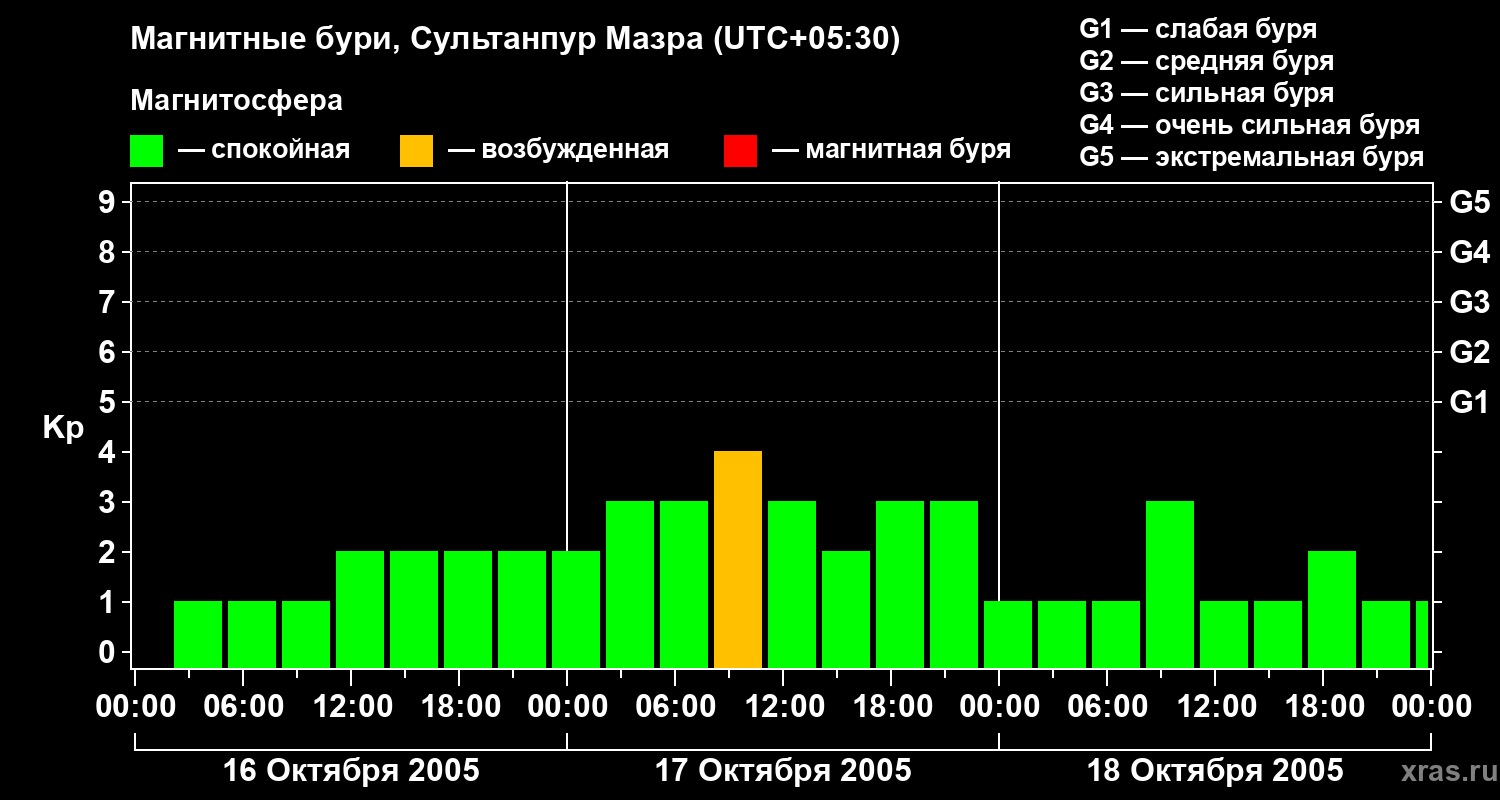Click the Kp 3 bar on 18 October
The height and width of the screenshot is (800, 1500).
coord(1170,585)
